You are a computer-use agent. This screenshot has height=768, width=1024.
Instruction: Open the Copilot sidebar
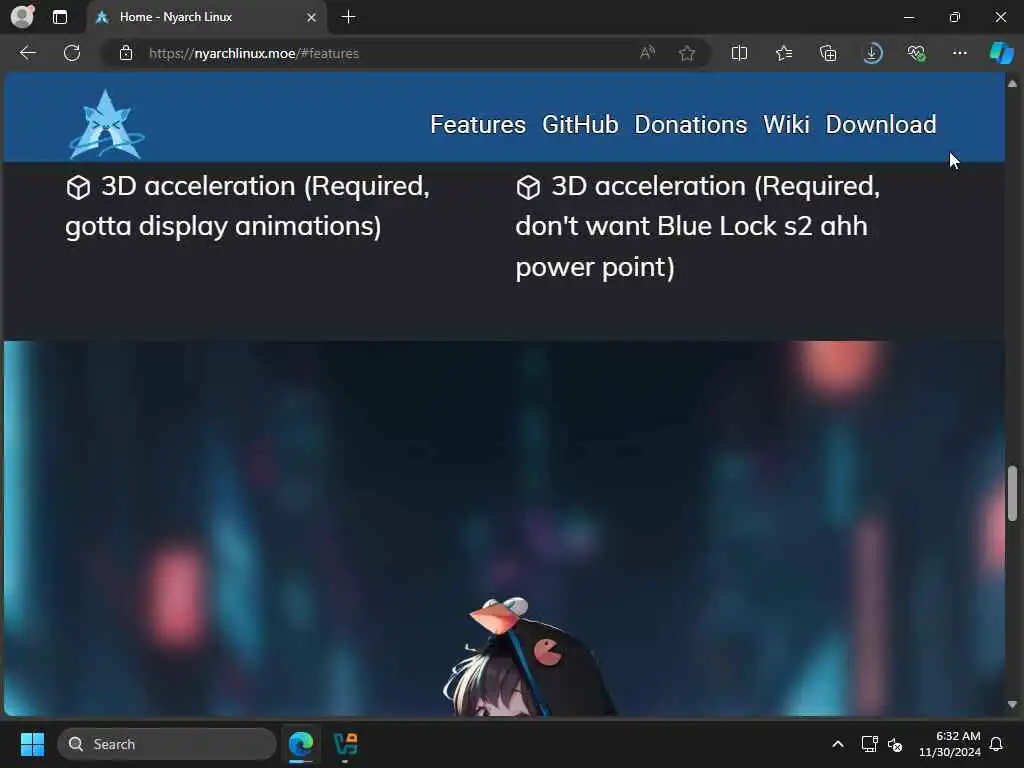[x=1002, y=53]
